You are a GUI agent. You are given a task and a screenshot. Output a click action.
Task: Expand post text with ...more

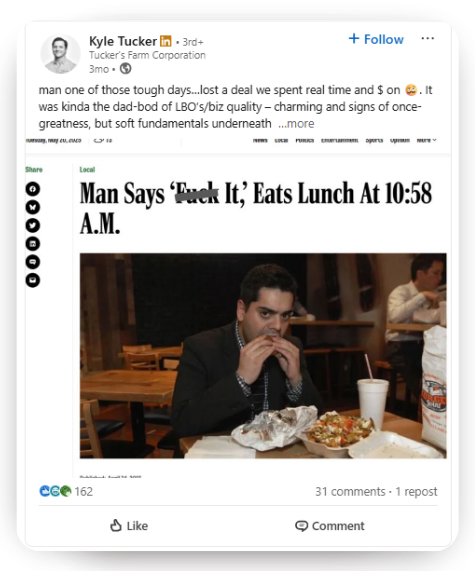click(x=296, y=123)
